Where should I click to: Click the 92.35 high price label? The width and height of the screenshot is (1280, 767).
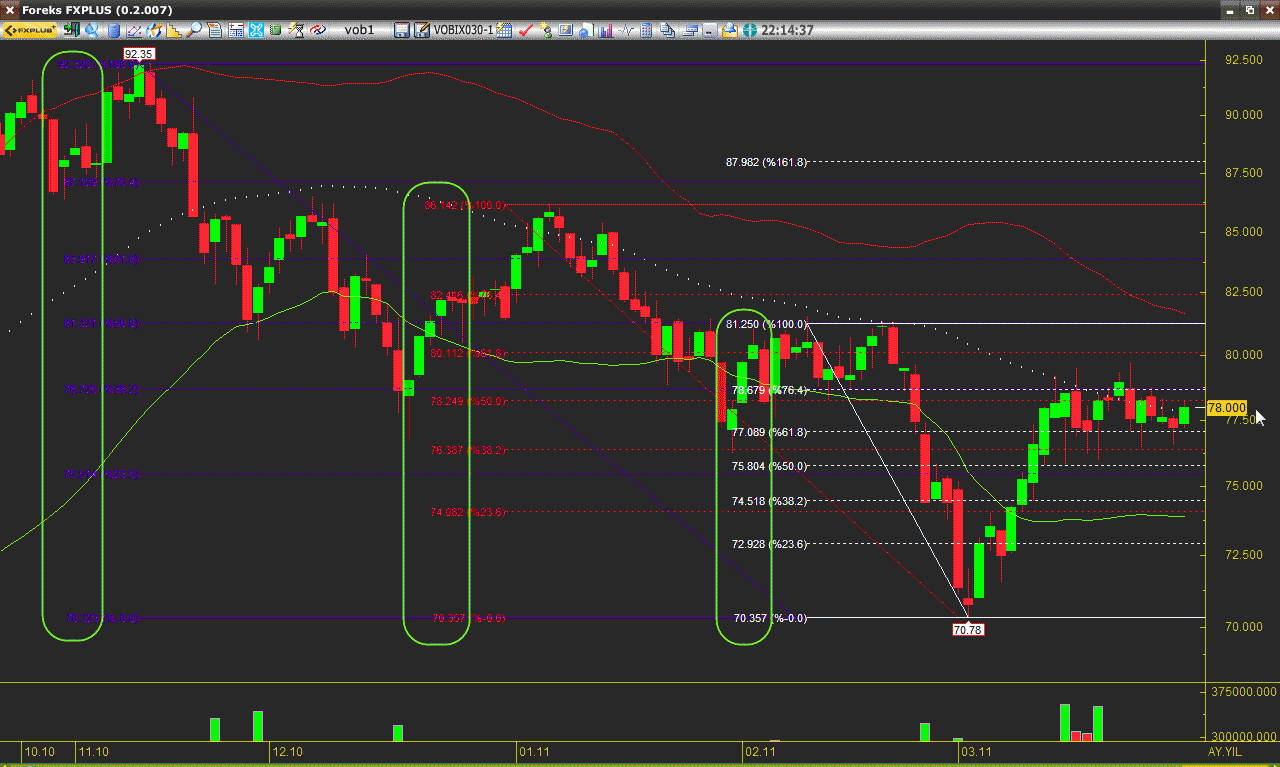[x=138, y=54]
